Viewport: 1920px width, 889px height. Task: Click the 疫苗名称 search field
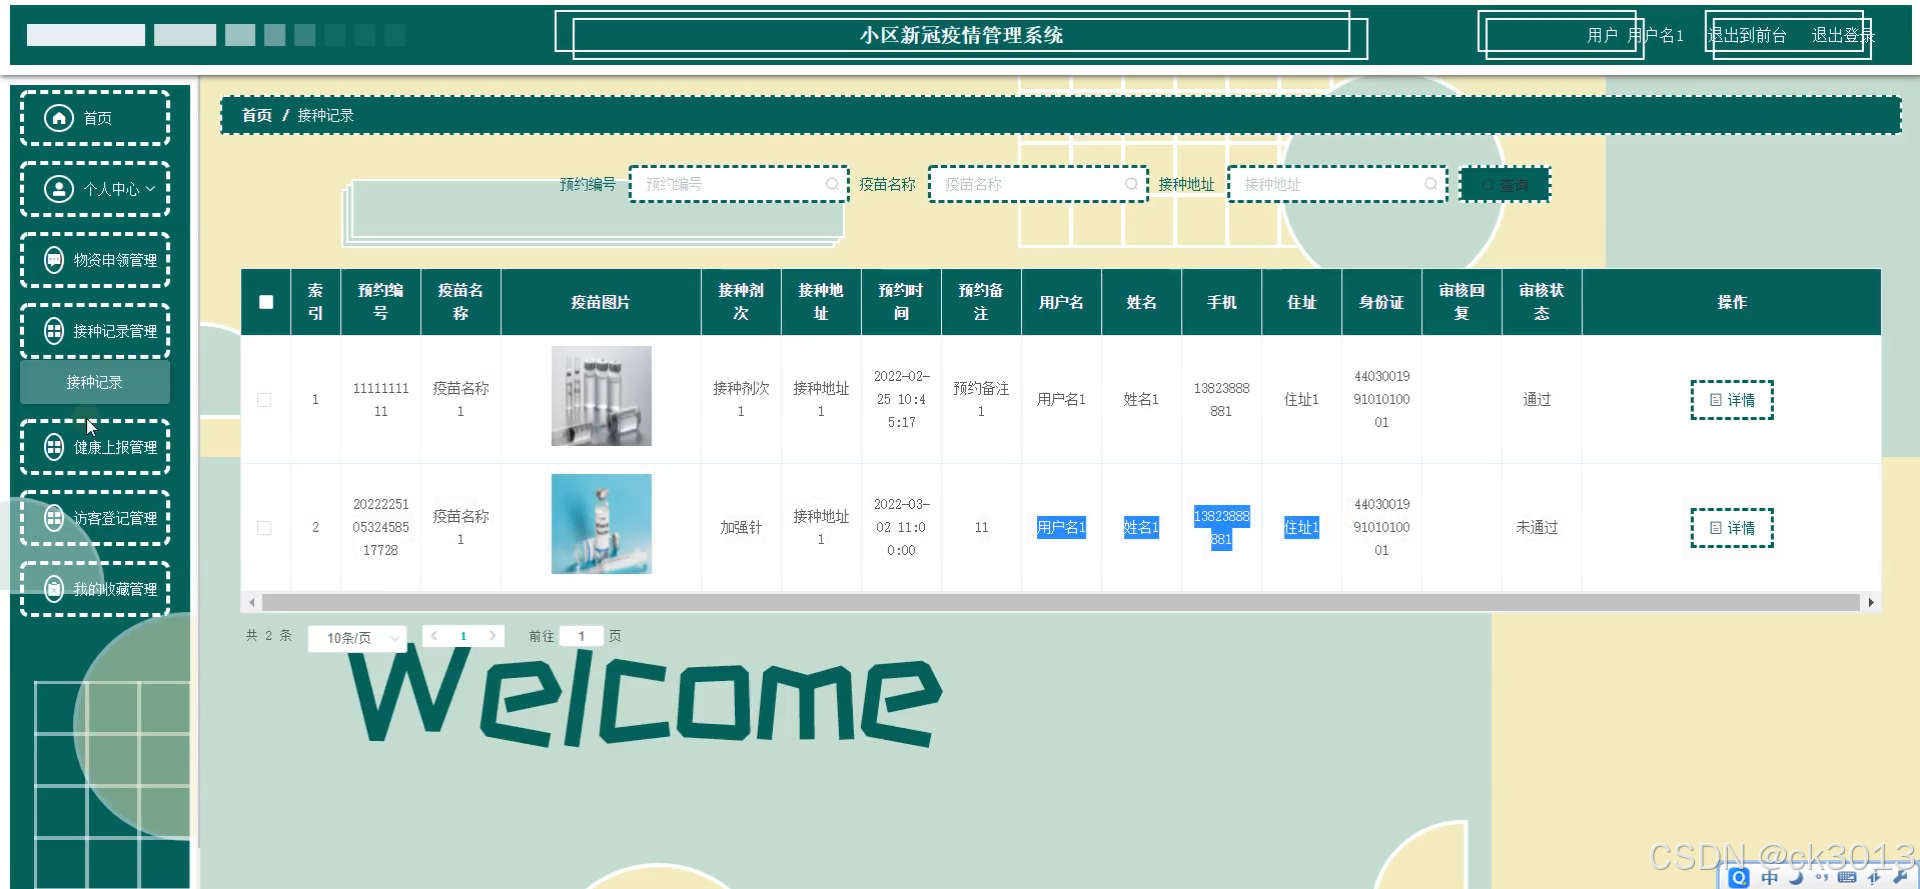(x=1037, y=184)
